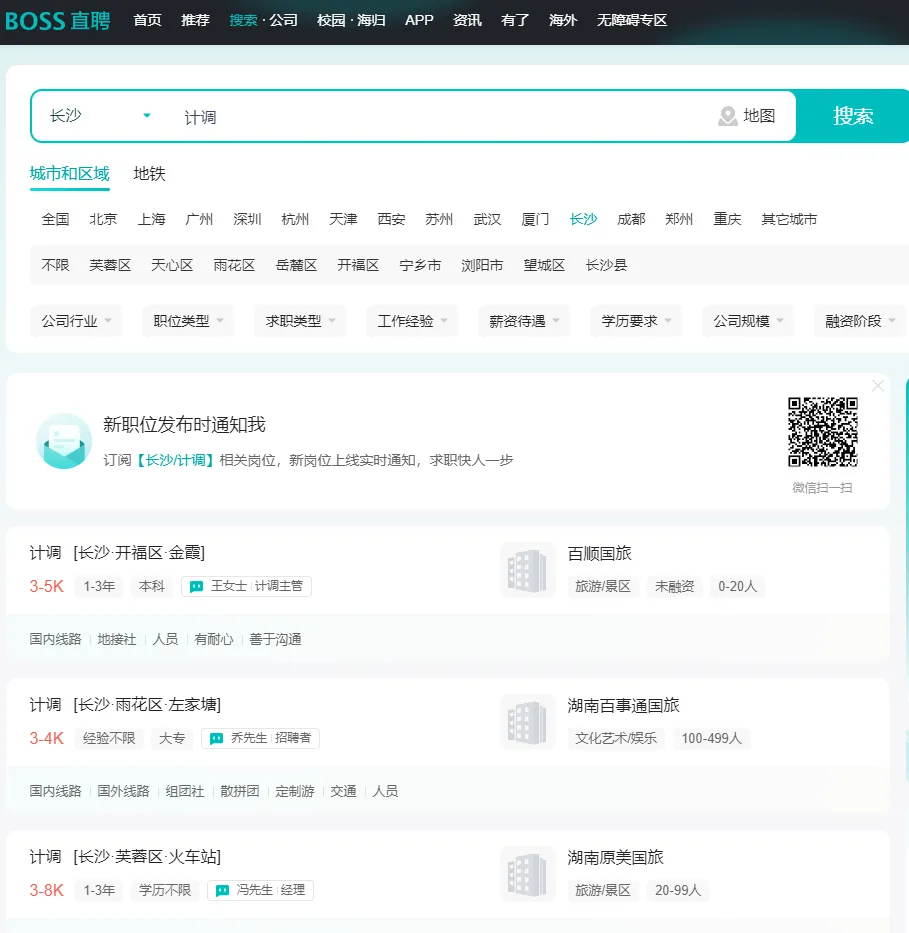The width and height of the screenshot is (909, 933).
Task: Filter by 芙蓉区 district
Action: (x=110, y=265)
